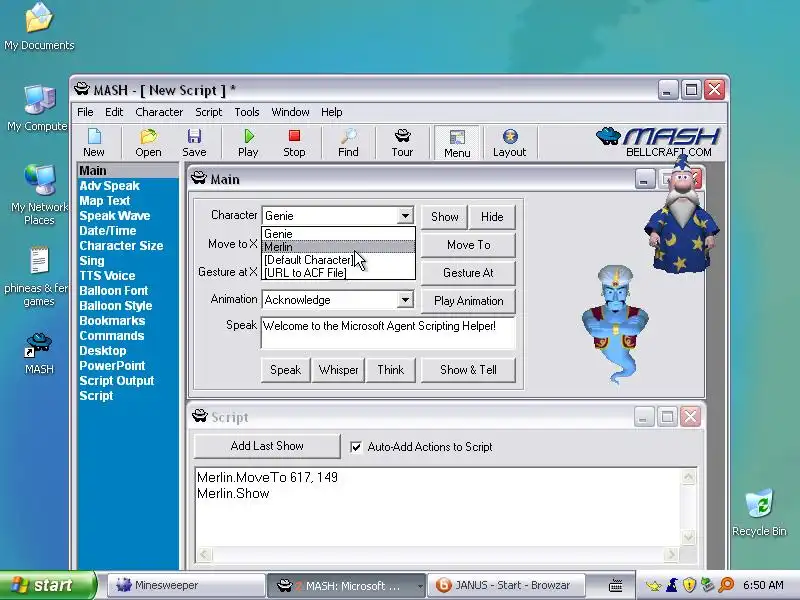800x600 pixels.
Task: Open a script with the Open icon
Action: (x=148, y=142)
